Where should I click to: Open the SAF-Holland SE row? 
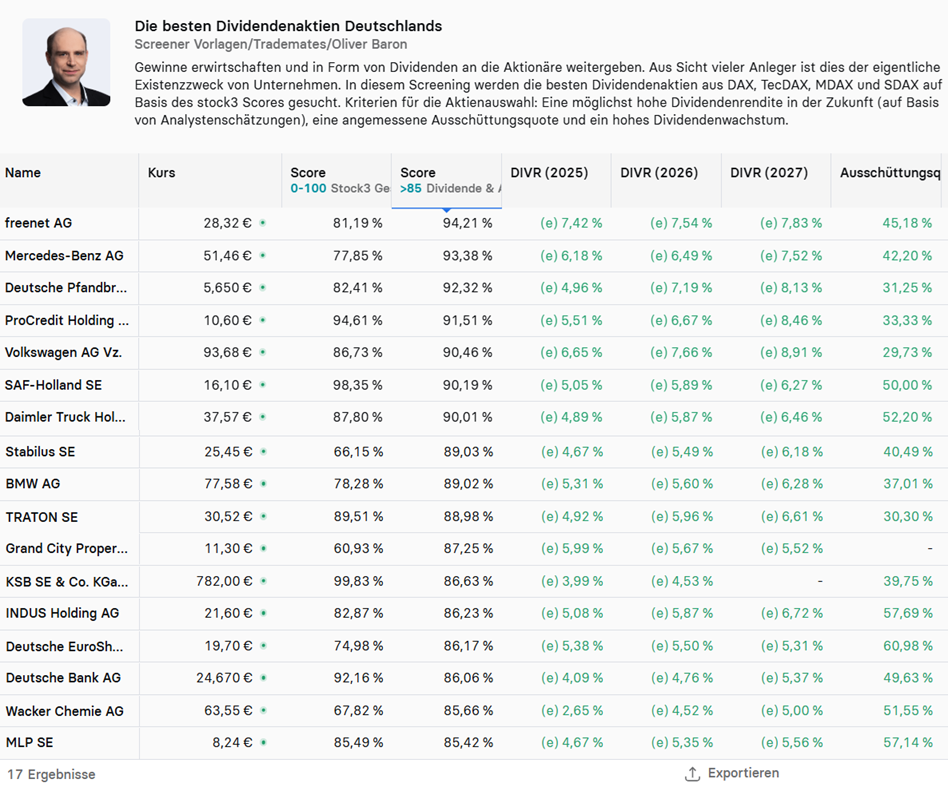pos(474,385)
